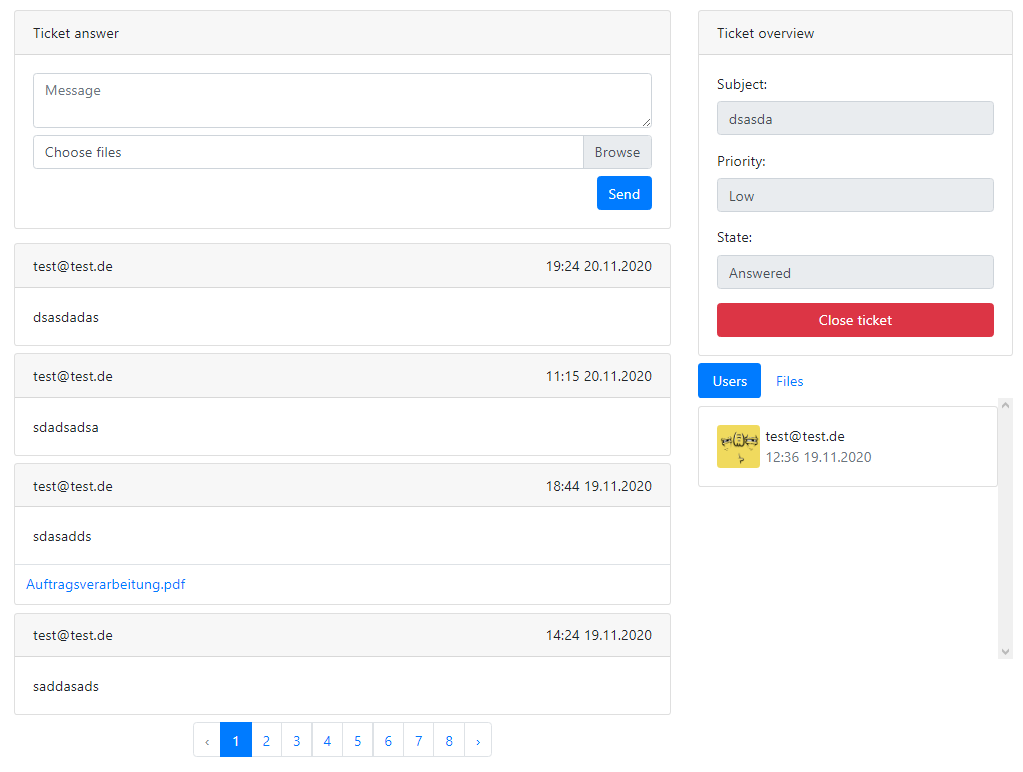This screenshot has height=772, width=1023.
Task: Click the Priority: label
Action: (x=741, y=161)
